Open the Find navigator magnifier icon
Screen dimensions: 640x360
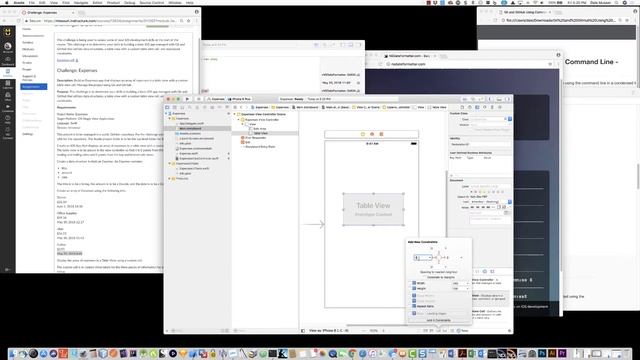190,107
